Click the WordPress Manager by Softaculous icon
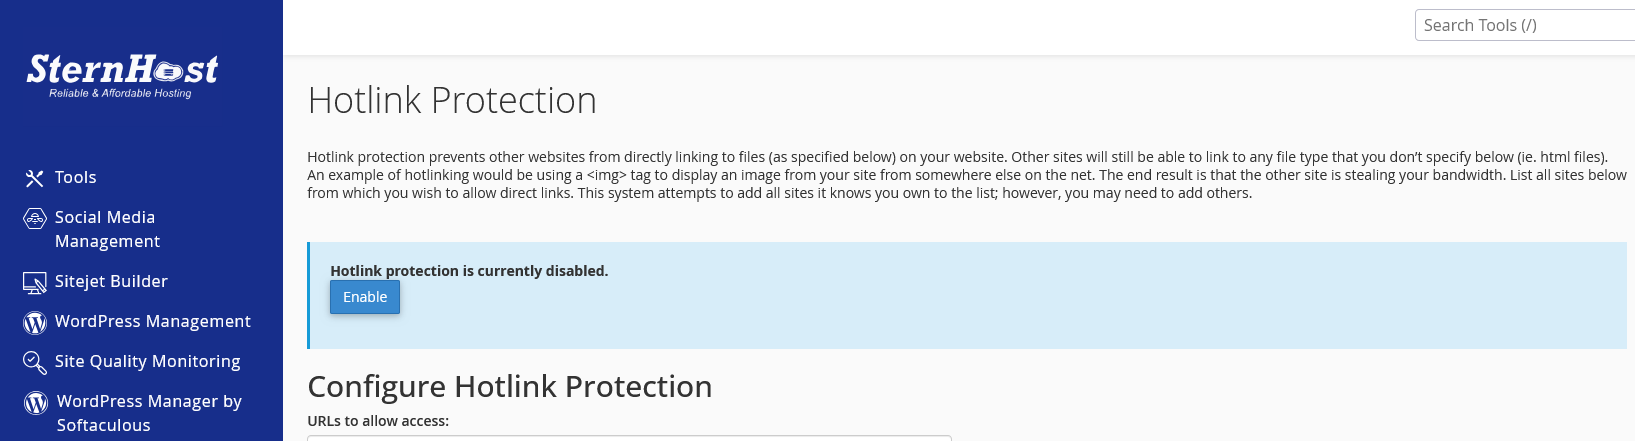 36,402
